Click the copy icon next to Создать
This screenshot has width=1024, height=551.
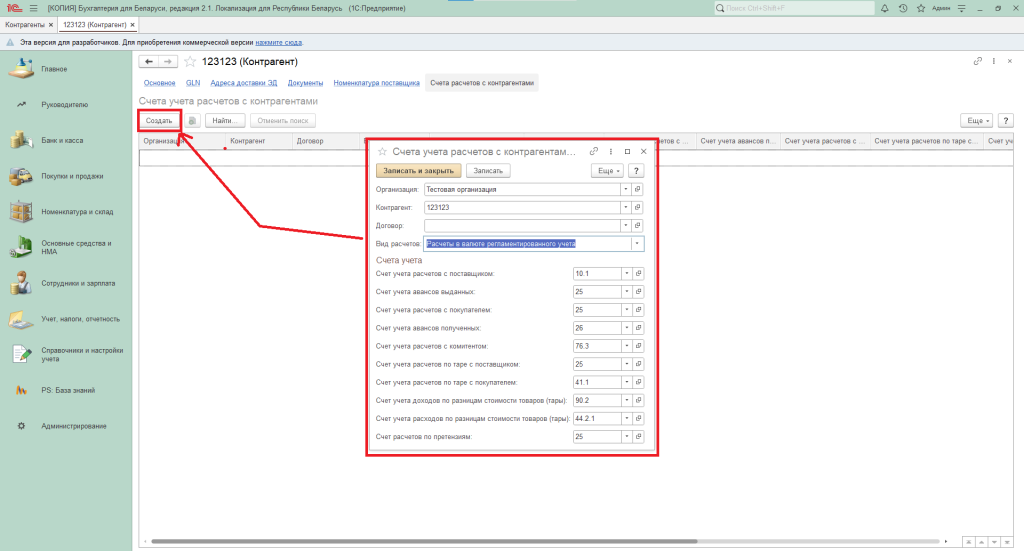[x=193, y=120]
